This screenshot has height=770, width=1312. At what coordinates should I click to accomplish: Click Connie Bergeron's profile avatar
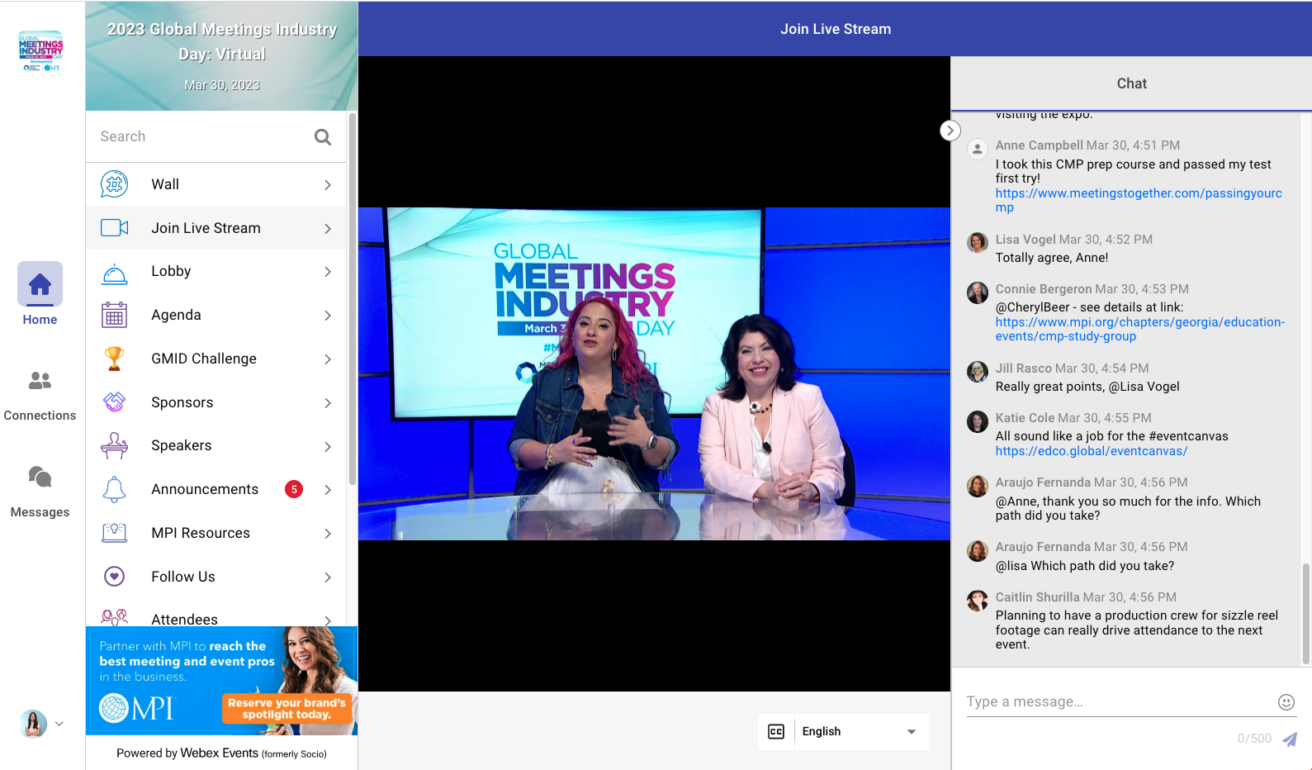pyautogui.click(x=977, y=292)
